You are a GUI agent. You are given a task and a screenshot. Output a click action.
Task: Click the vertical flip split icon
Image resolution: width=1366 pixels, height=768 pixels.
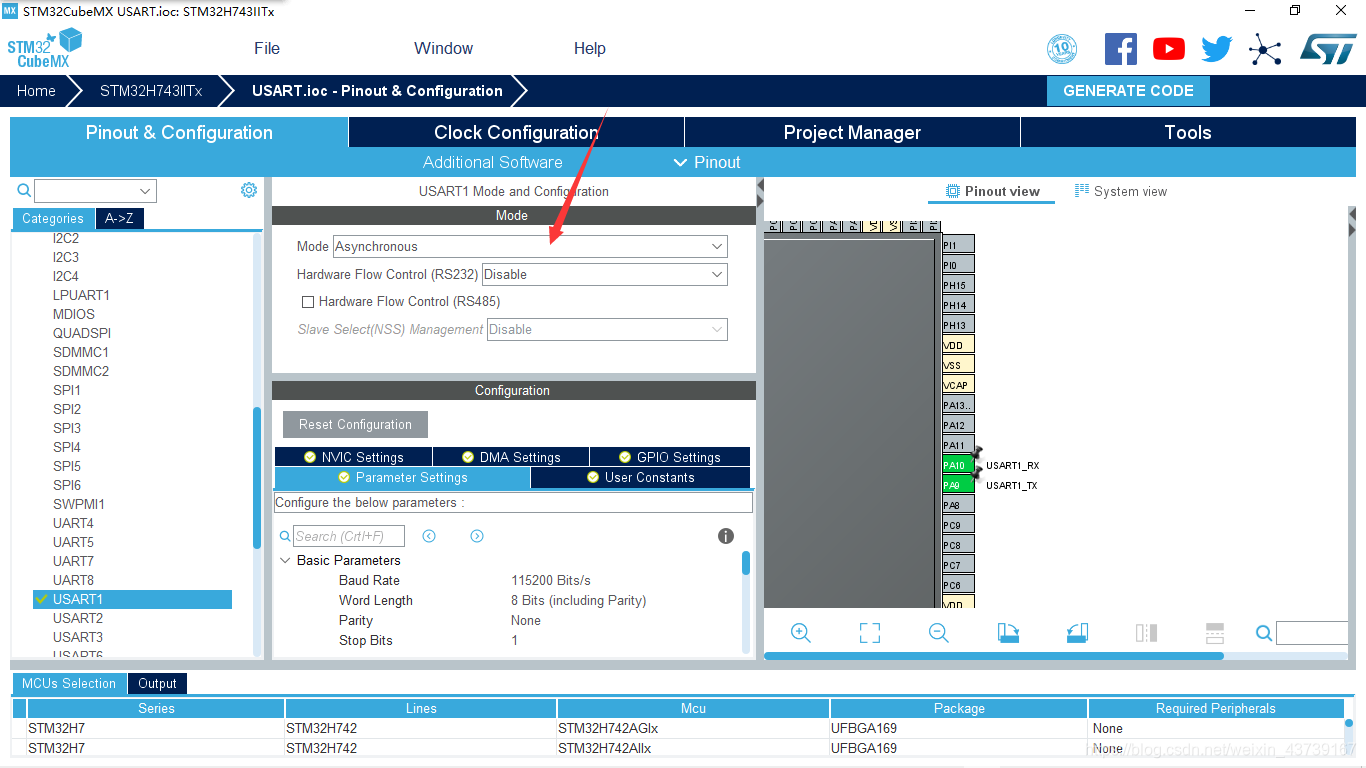pyautogui.click(x=1215, y=633)
